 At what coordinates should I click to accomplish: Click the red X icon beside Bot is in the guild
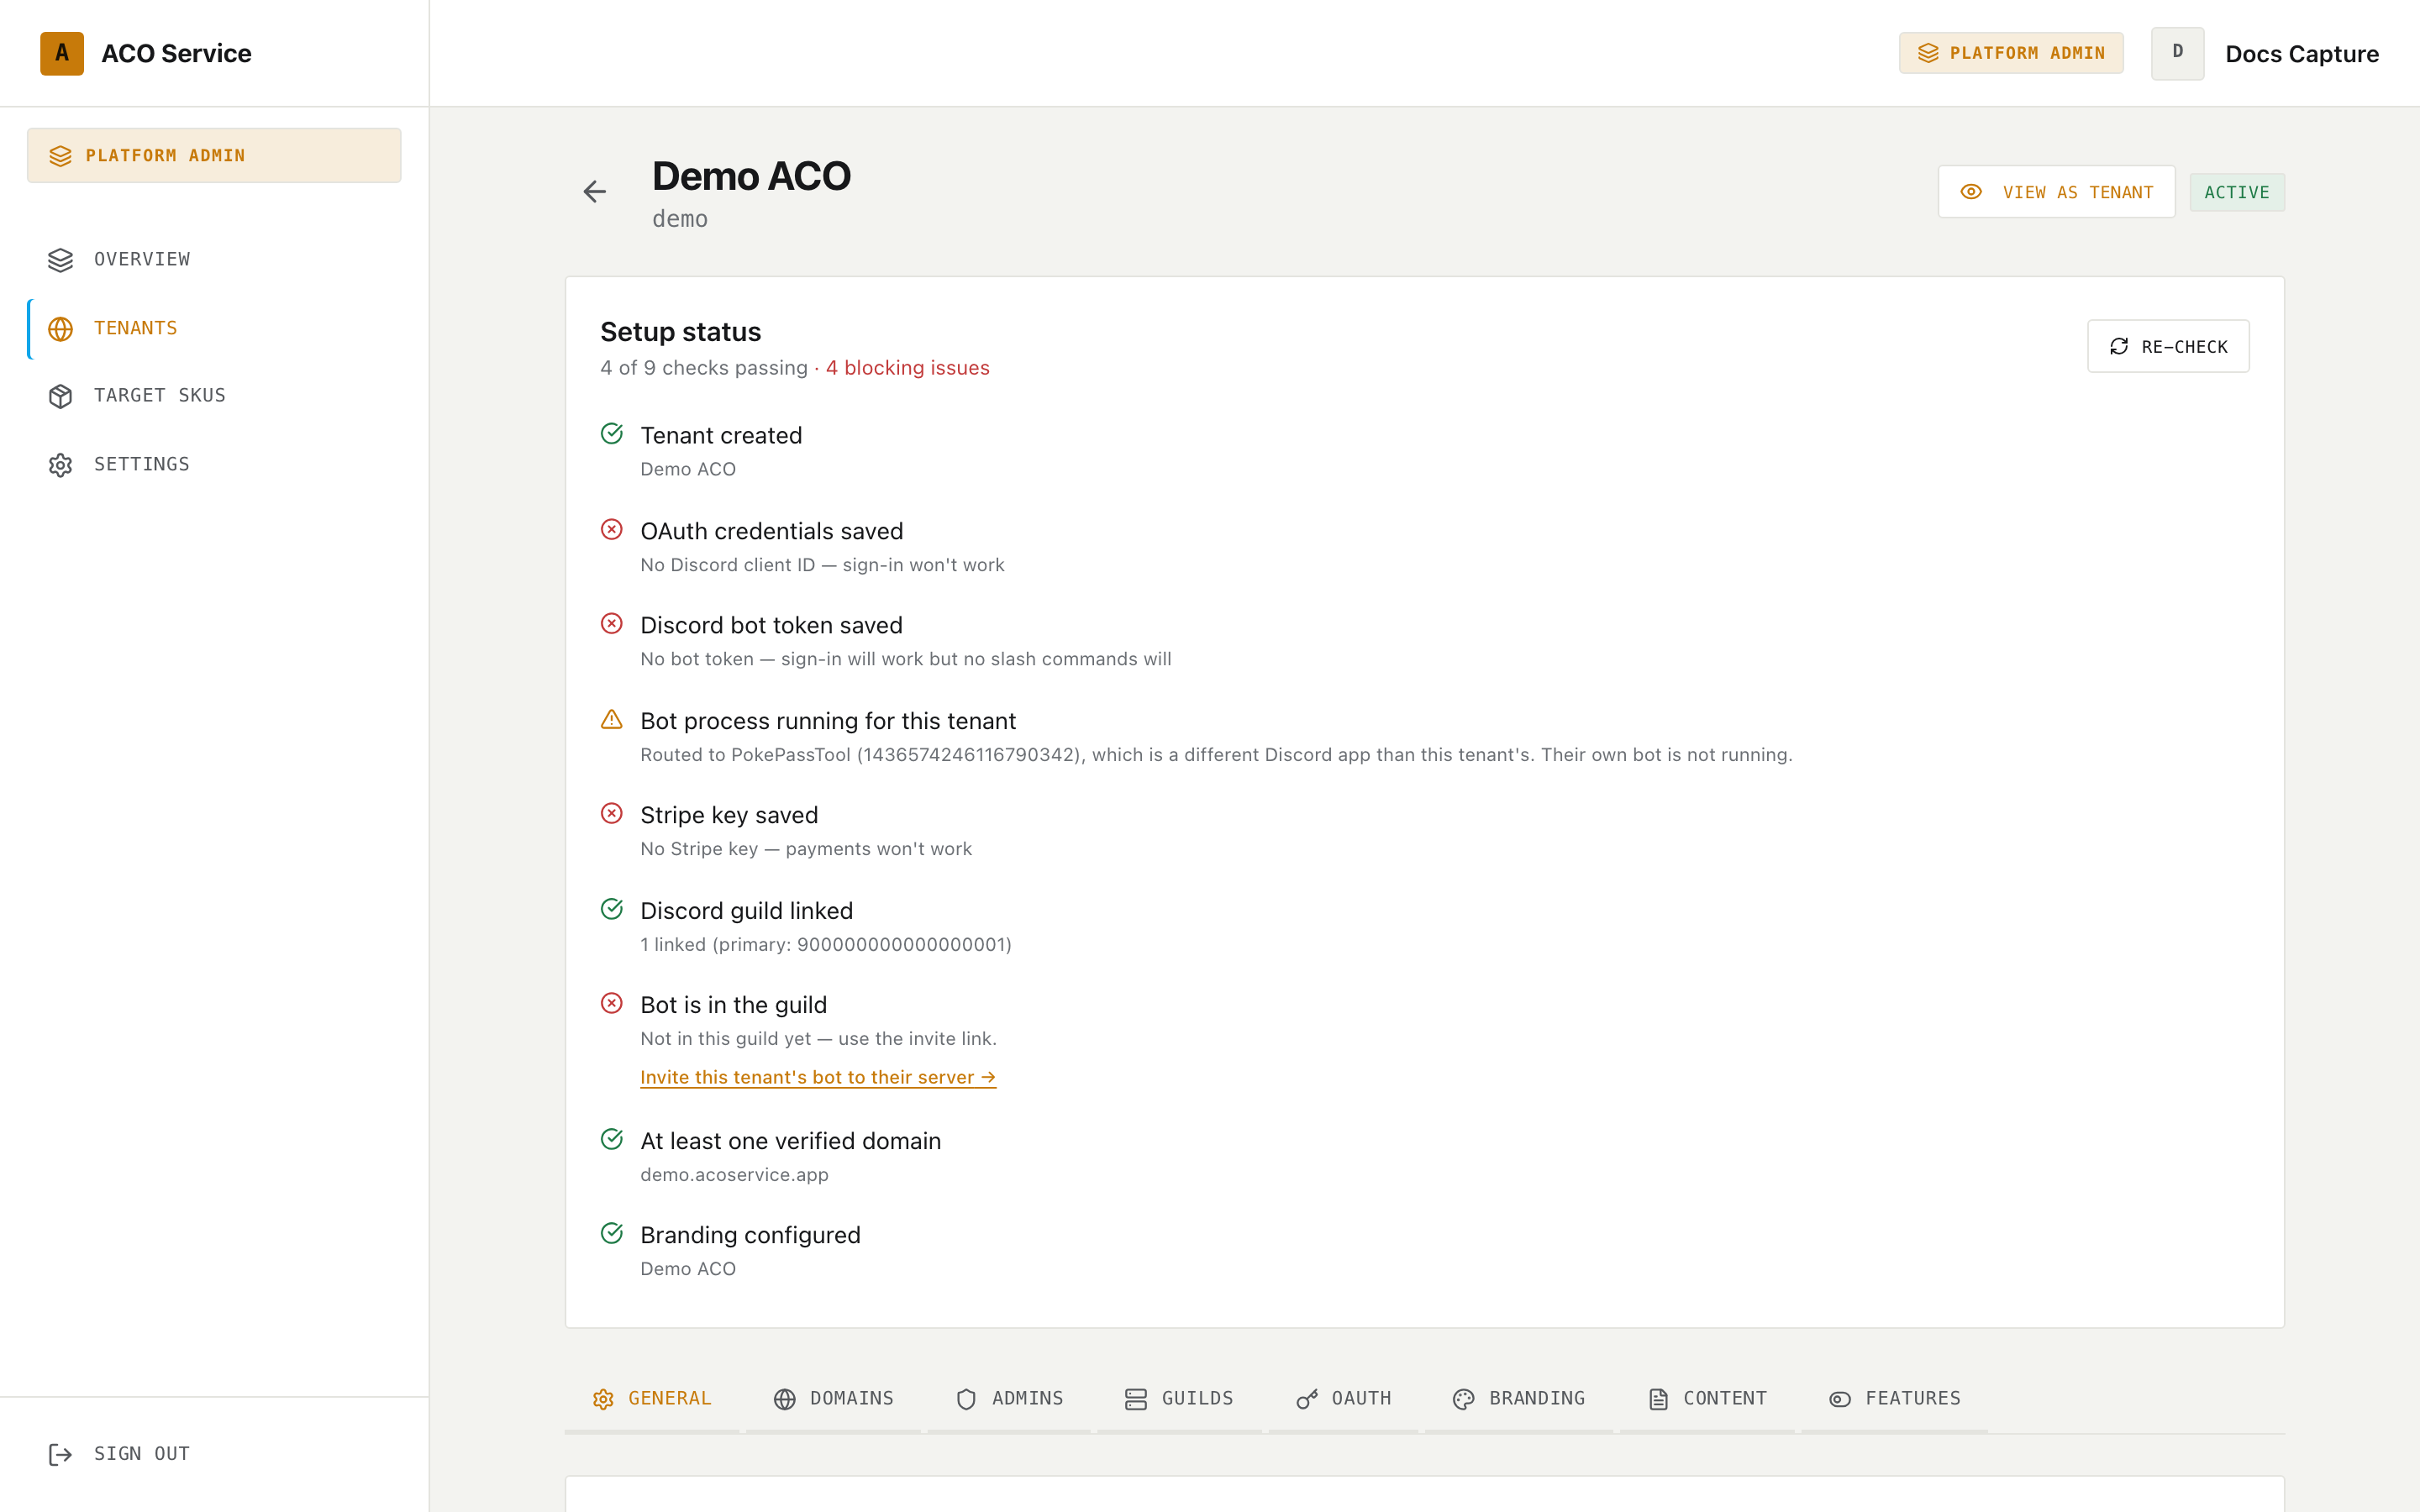[x=612, y=1003]
